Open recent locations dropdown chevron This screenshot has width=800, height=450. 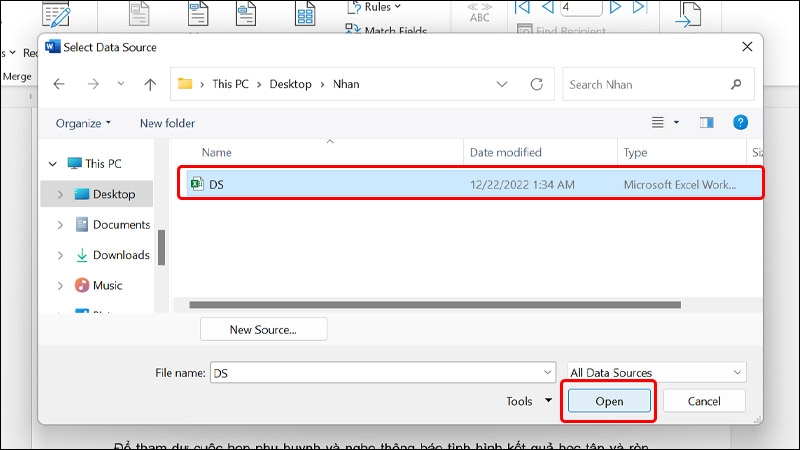click(121, 84)
